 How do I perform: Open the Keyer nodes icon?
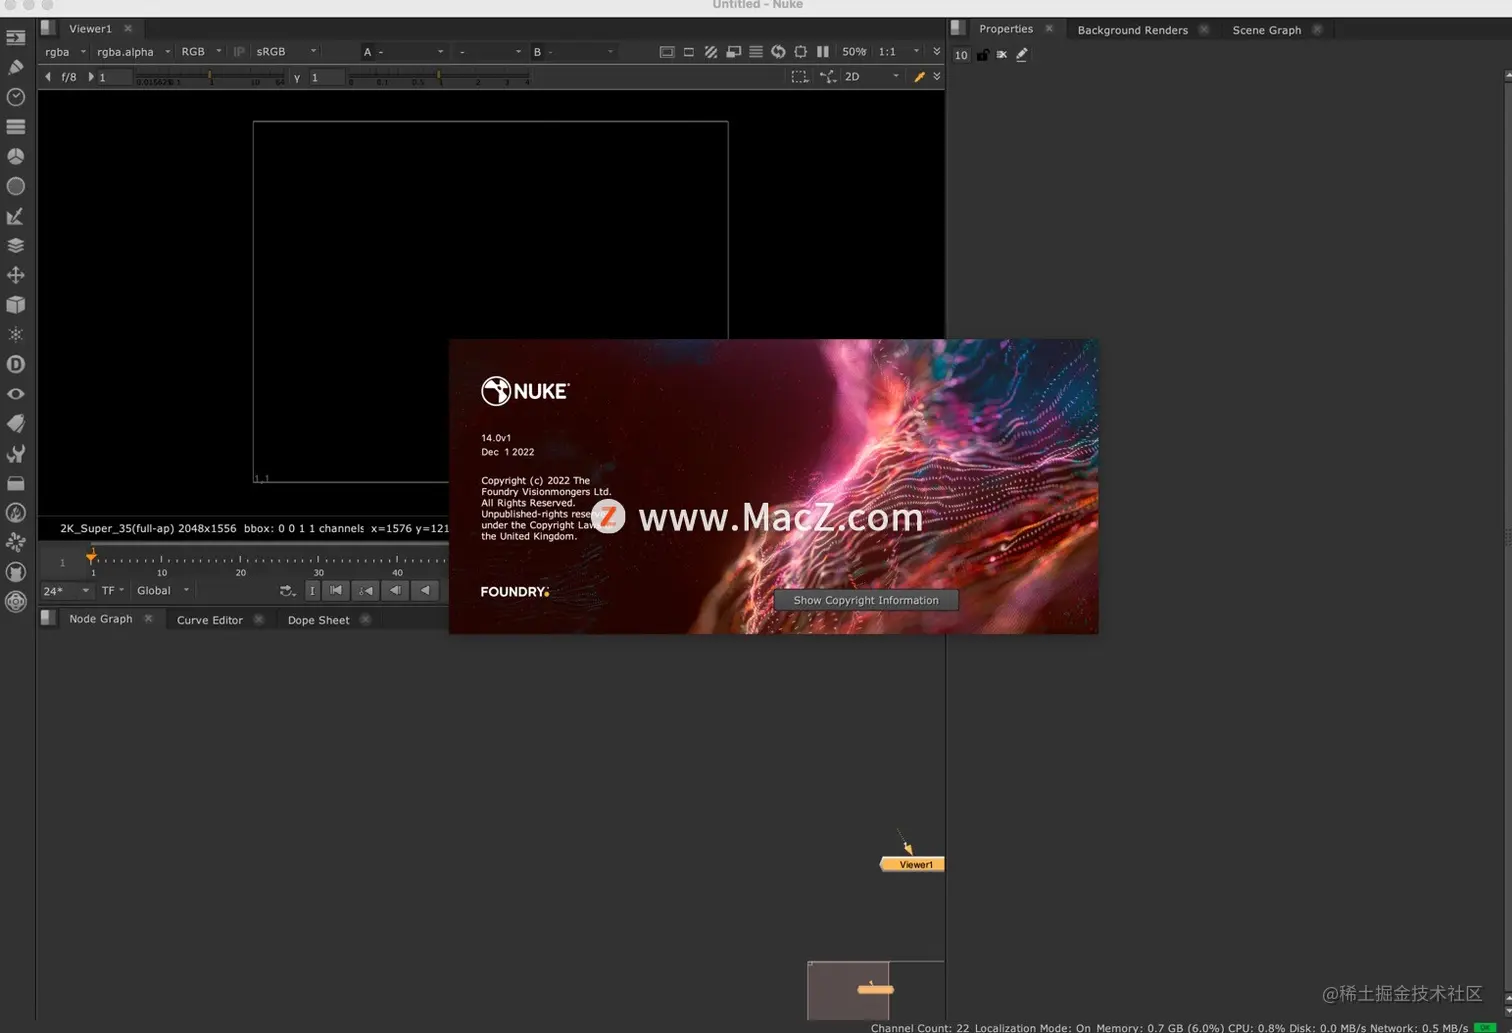[16, 216]
